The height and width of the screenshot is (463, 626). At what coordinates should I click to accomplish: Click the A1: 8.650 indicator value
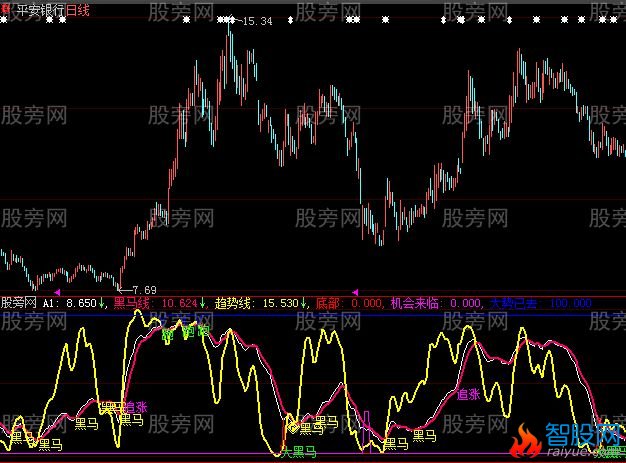tap(69, 303)
